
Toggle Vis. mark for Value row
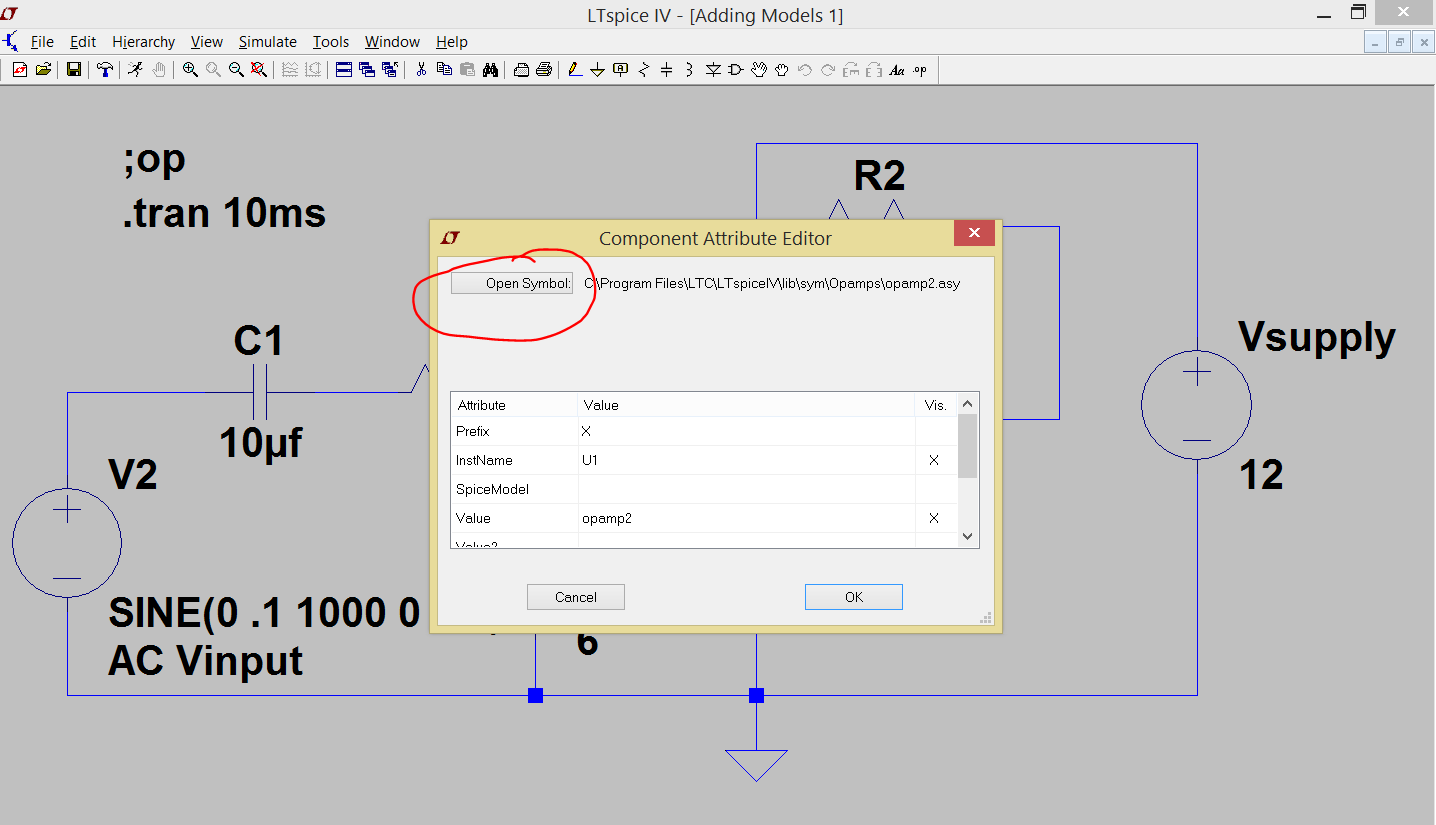[x=934, y=518]
